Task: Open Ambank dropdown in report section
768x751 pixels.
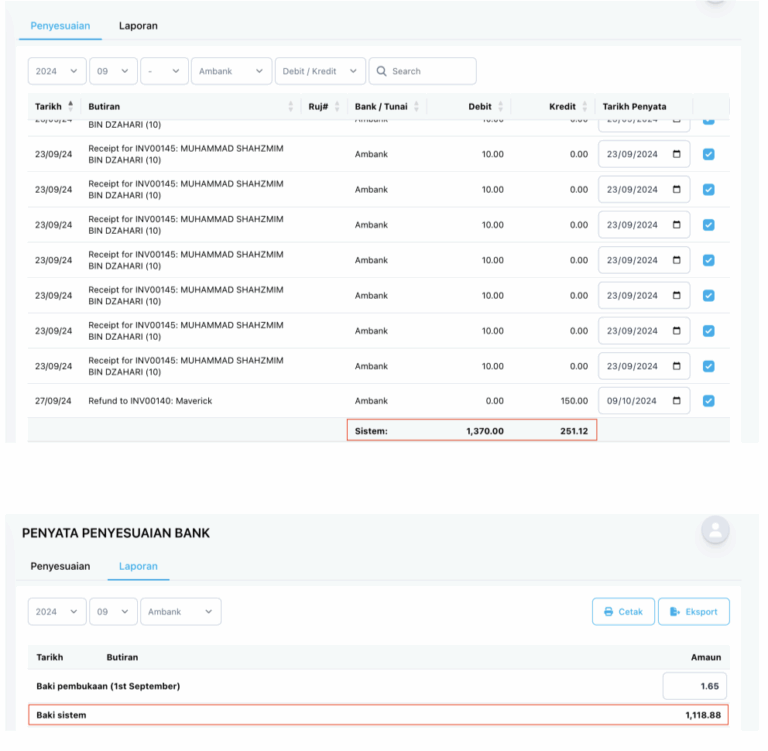Action: 181,611
